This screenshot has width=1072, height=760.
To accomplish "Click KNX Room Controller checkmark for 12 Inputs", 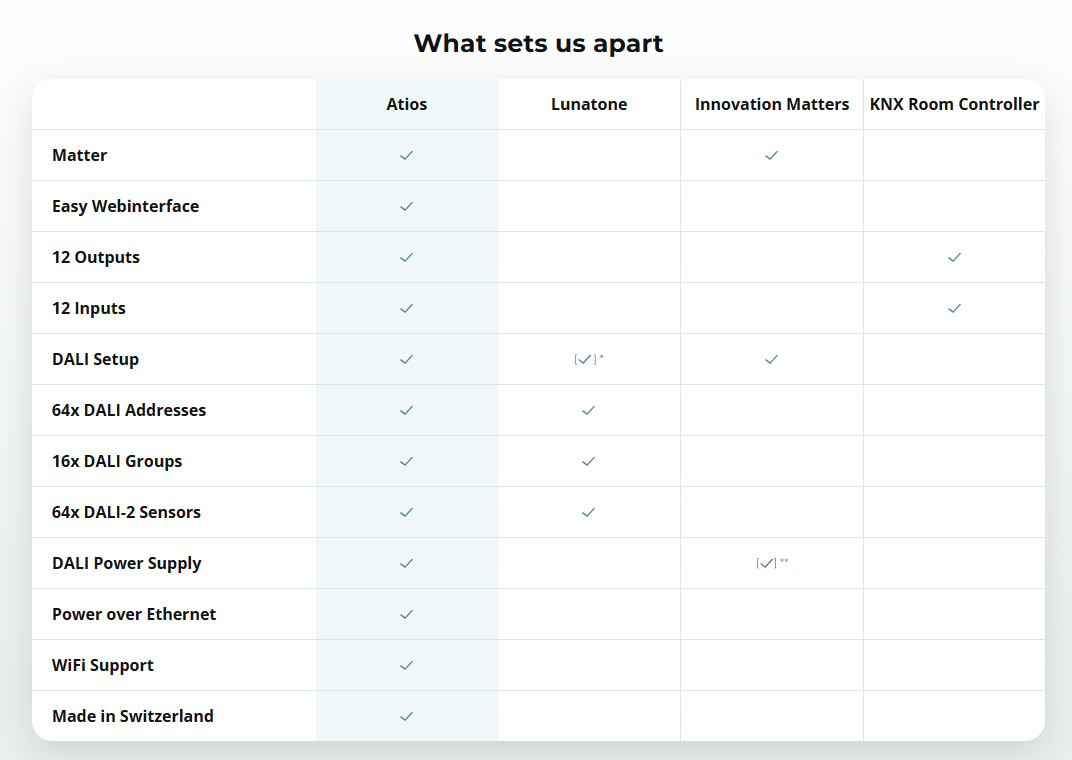I will 954,308.
